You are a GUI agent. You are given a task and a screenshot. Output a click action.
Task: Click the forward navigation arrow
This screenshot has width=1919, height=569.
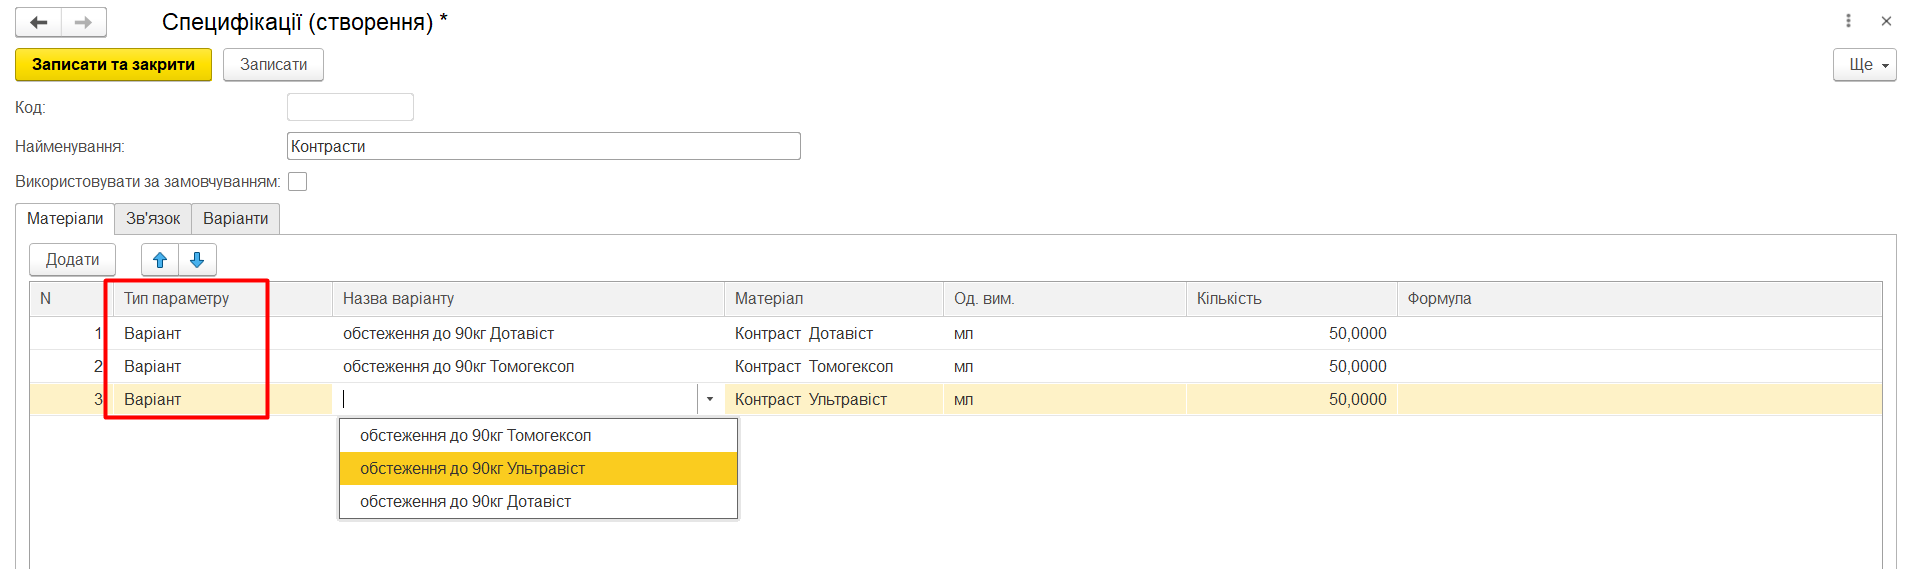coord(84,22)
